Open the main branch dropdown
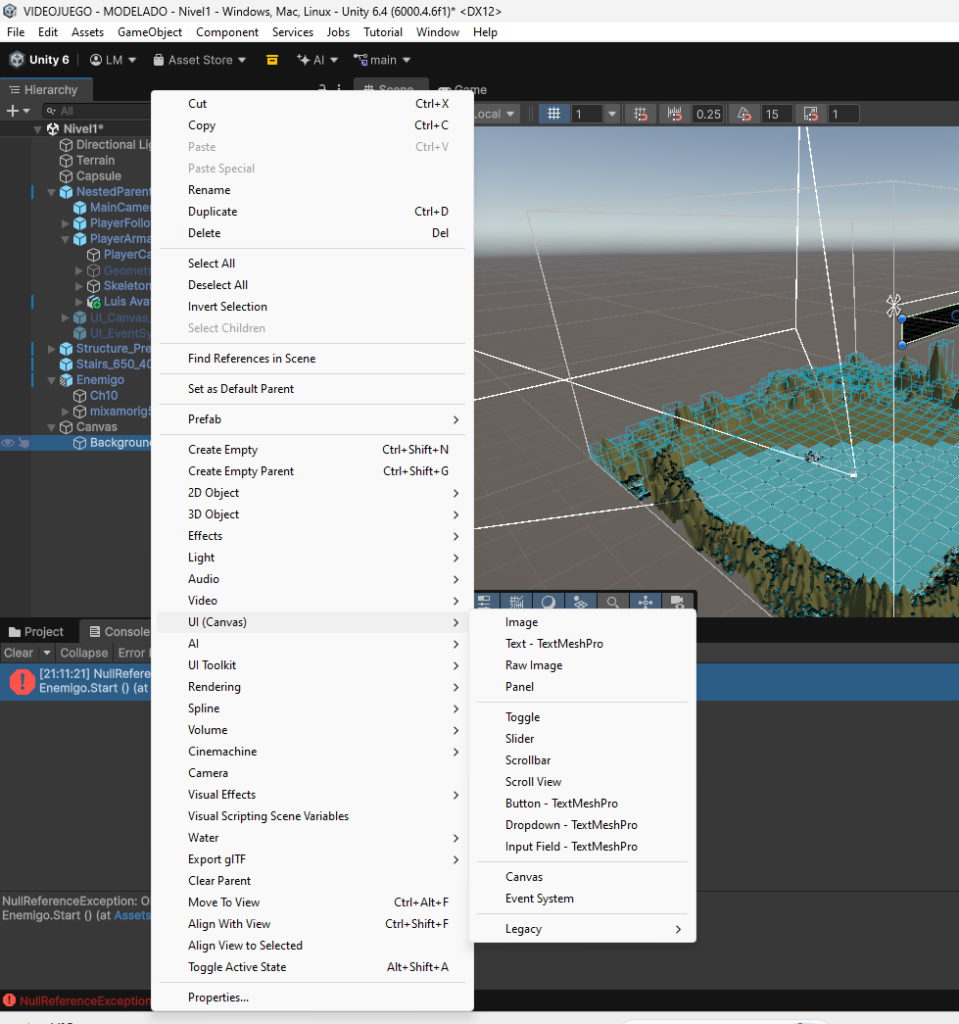Screen dimensions: 959x1024 click(382, 60)
